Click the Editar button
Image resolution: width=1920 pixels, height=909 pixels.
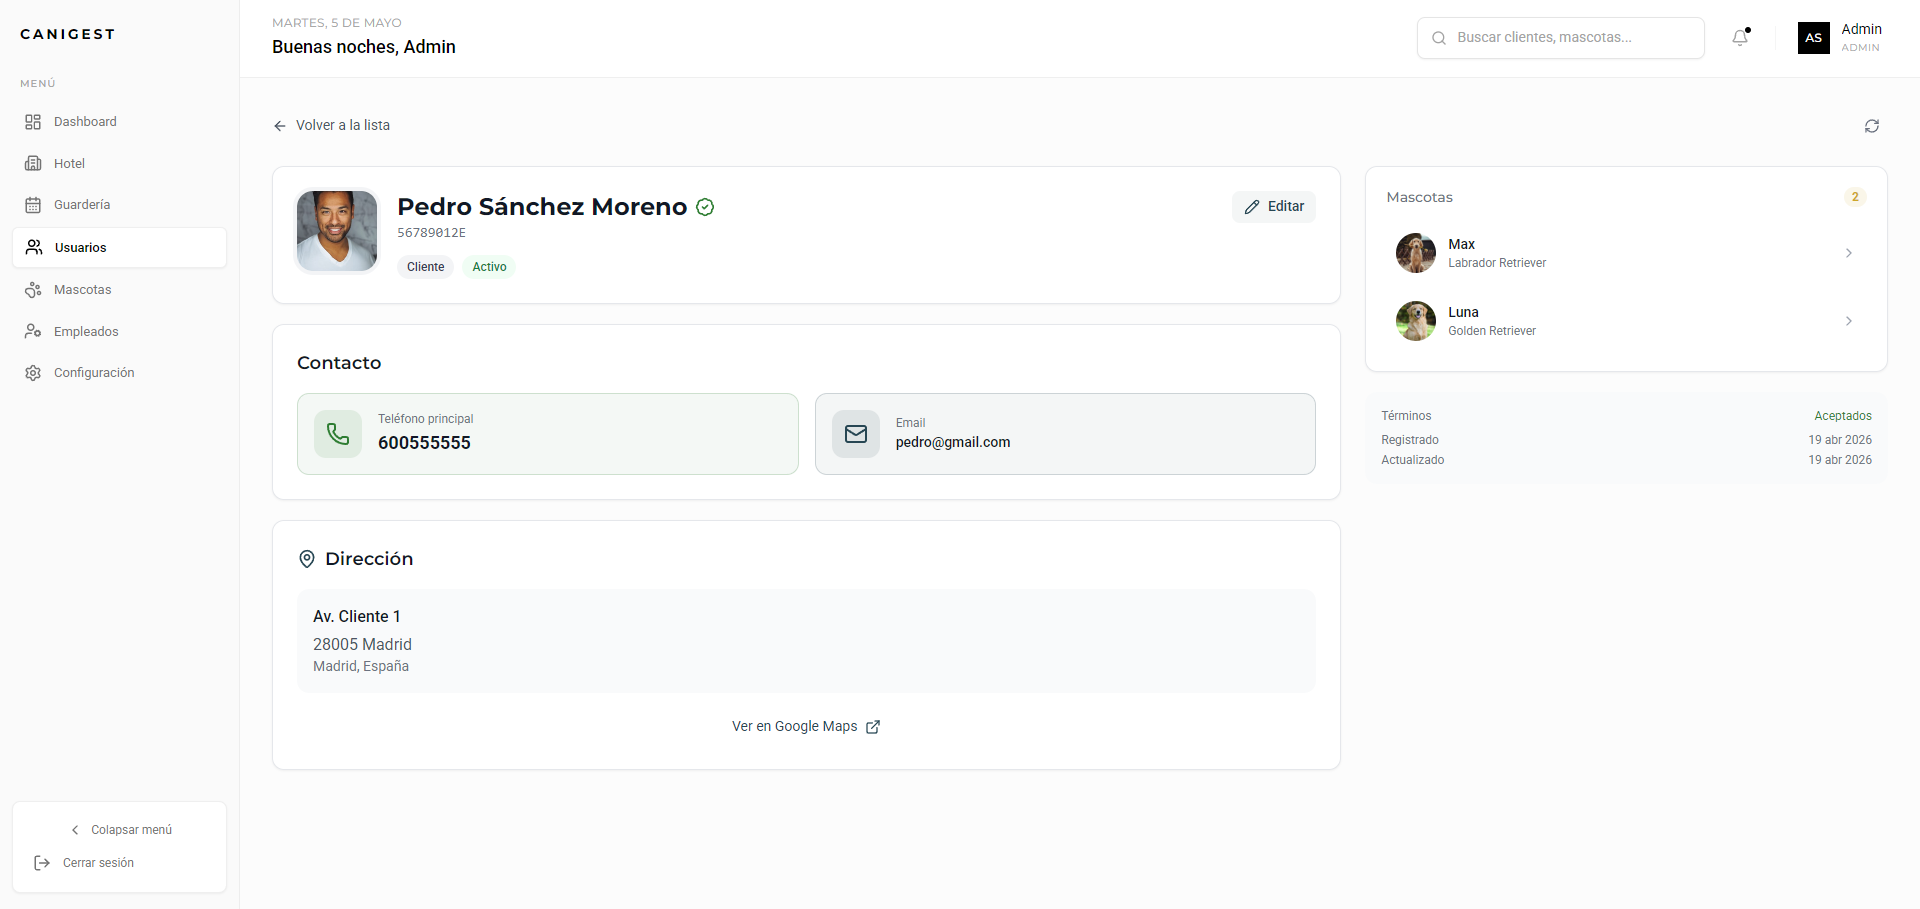[1274, 207]
